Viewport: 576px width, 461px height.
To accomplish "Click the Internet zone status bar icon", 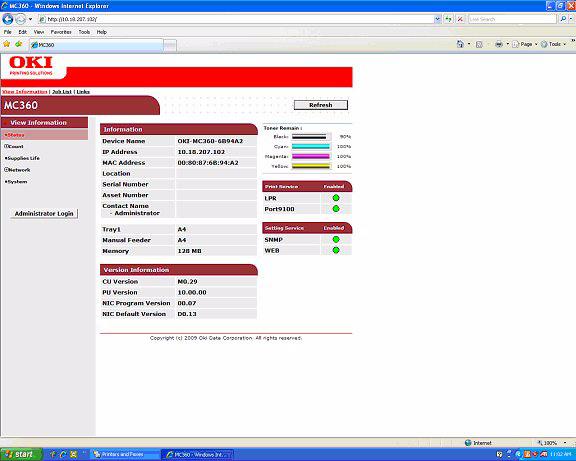I will pos(468,443).
